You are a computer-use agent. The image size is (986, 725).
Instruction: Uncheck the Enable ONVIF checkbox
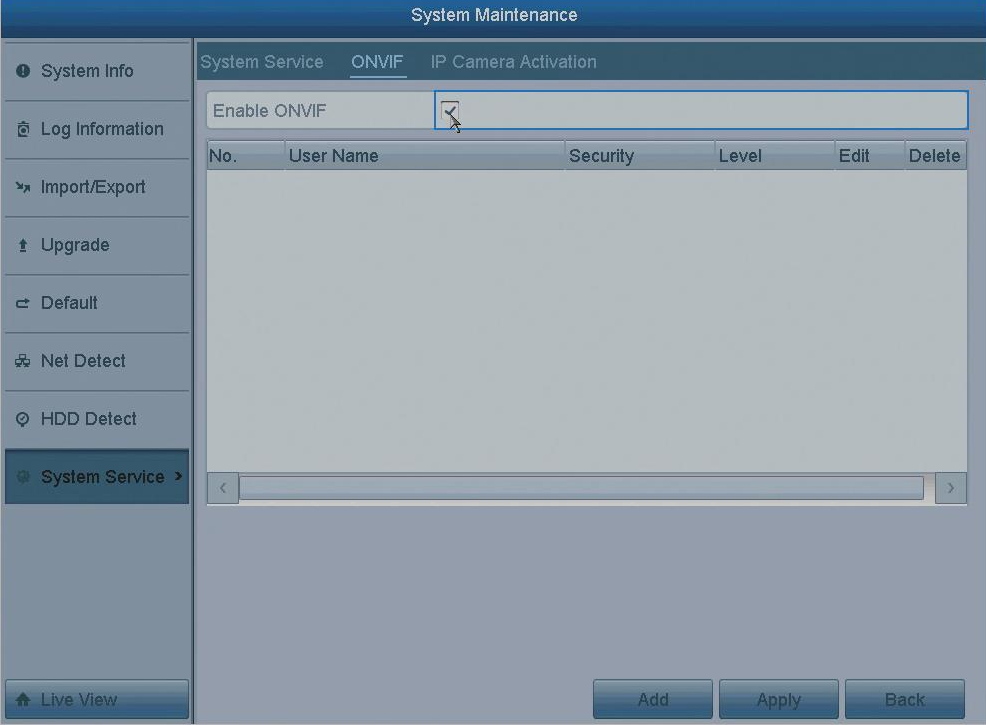point(450,110)
